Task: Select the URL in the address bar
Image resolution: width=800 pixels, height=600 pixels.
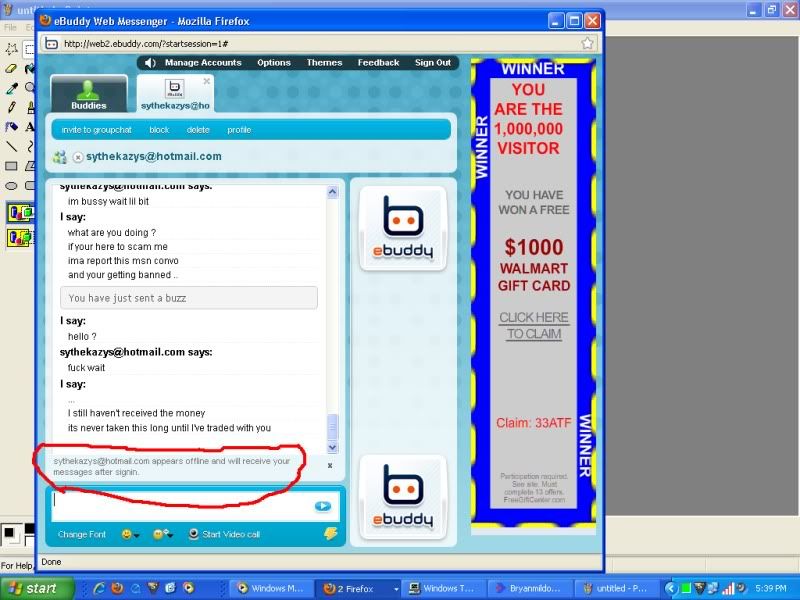Action: point(146,44)
